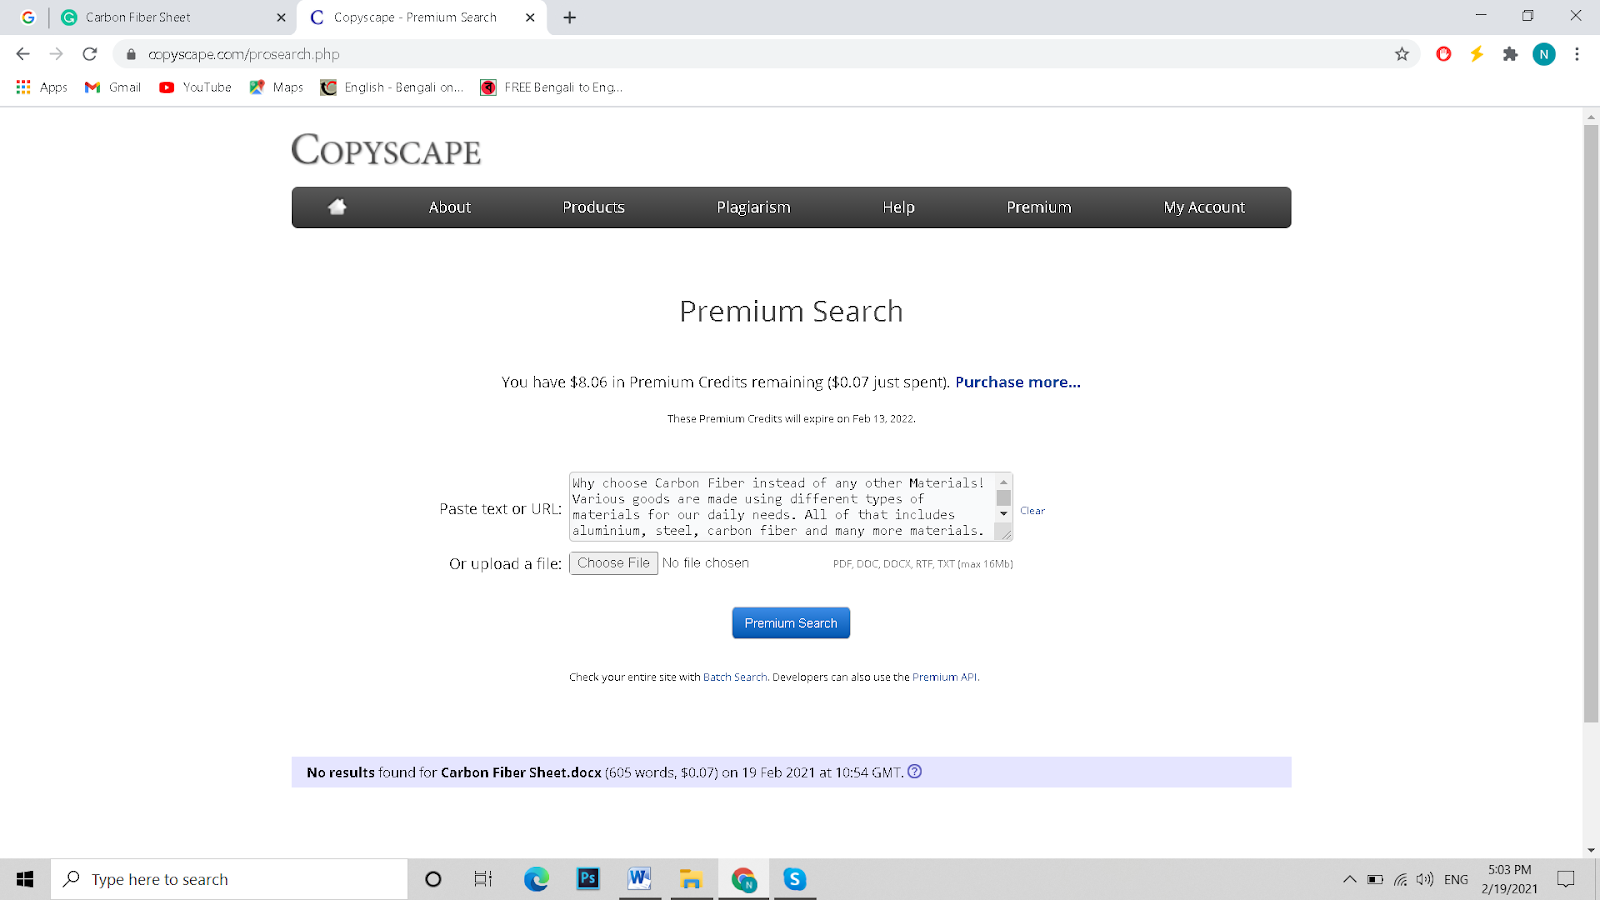Viewport: 1600px width, 900px height.
Task: Click the Copyscape home icon in navbar
Action: click(337, 207)
